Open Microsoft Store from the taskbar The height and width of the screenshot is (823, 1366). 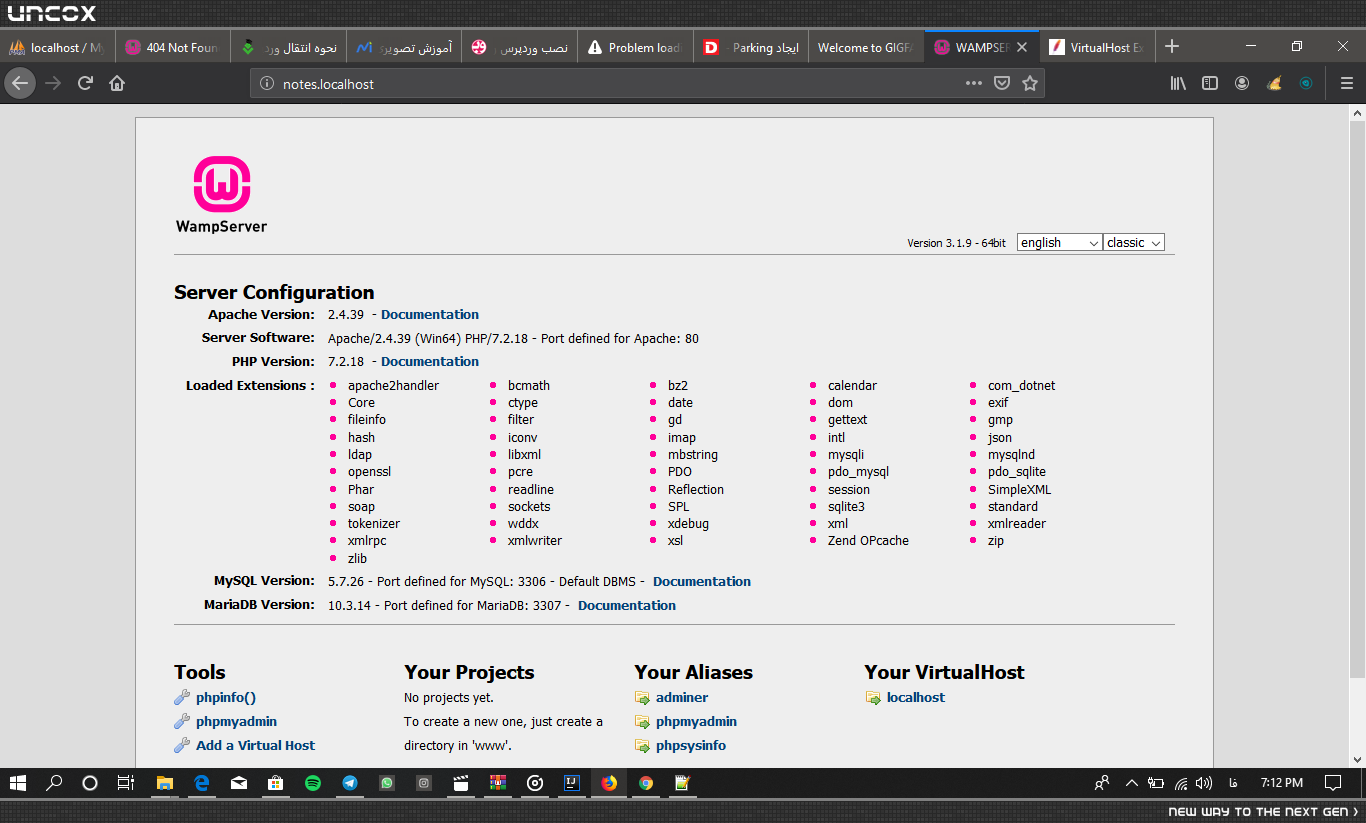pyautogui.click(x=276, y=783)
